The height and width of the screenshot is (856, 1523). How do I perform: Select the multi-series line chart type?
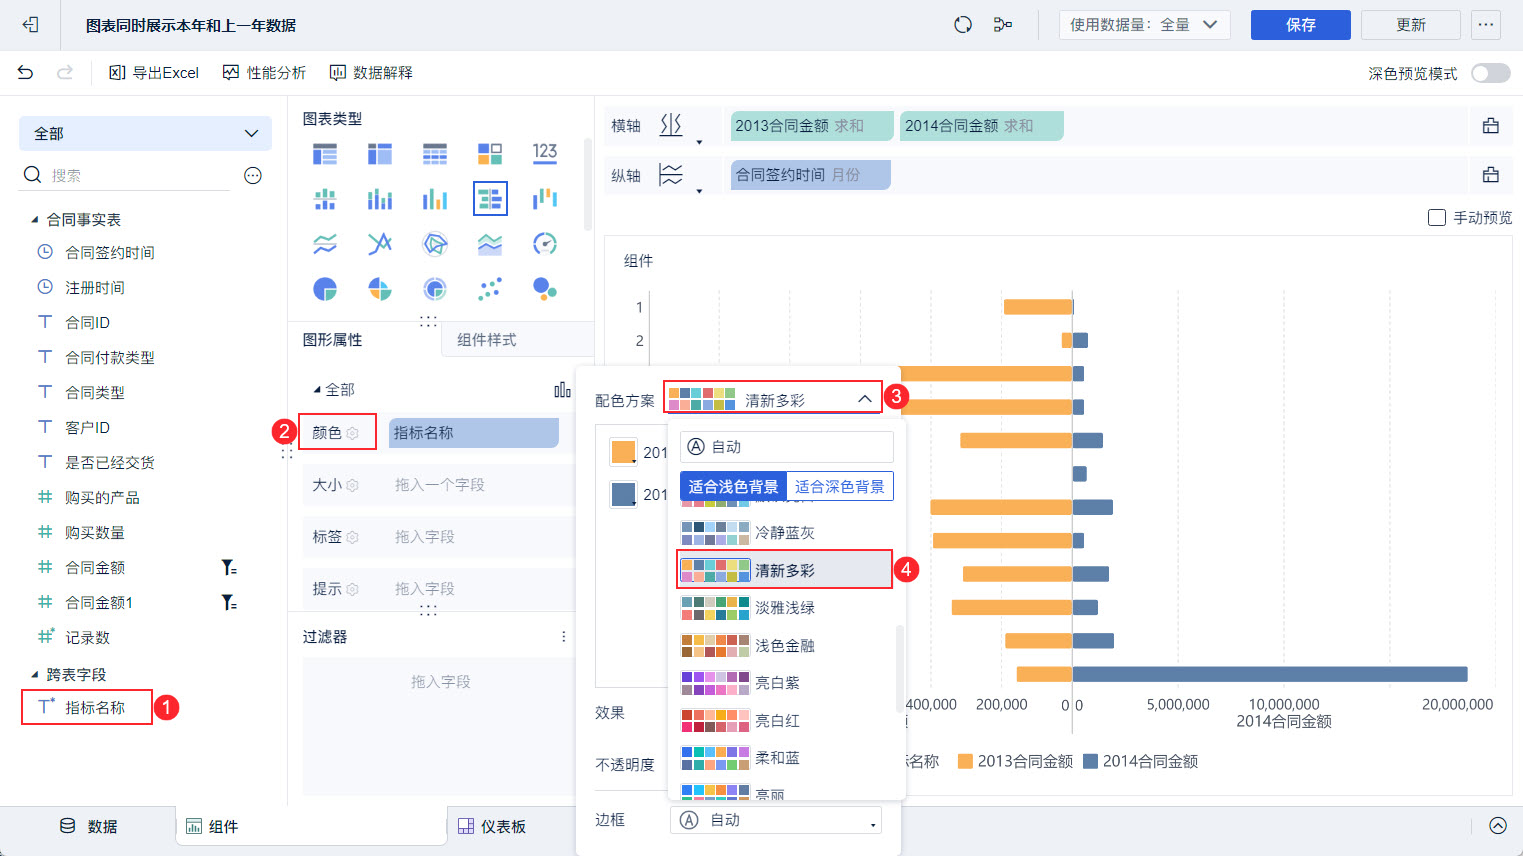pos(380,244)
